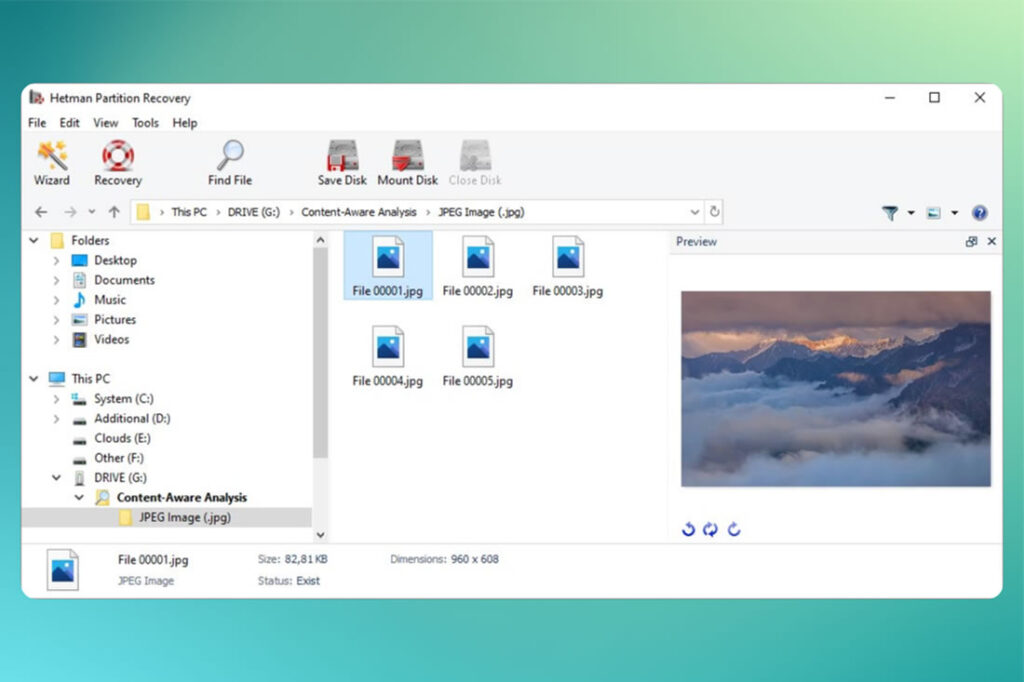The image size is (1024, 682).
Task: Open the View menu
Action: [x=105, y=122]
